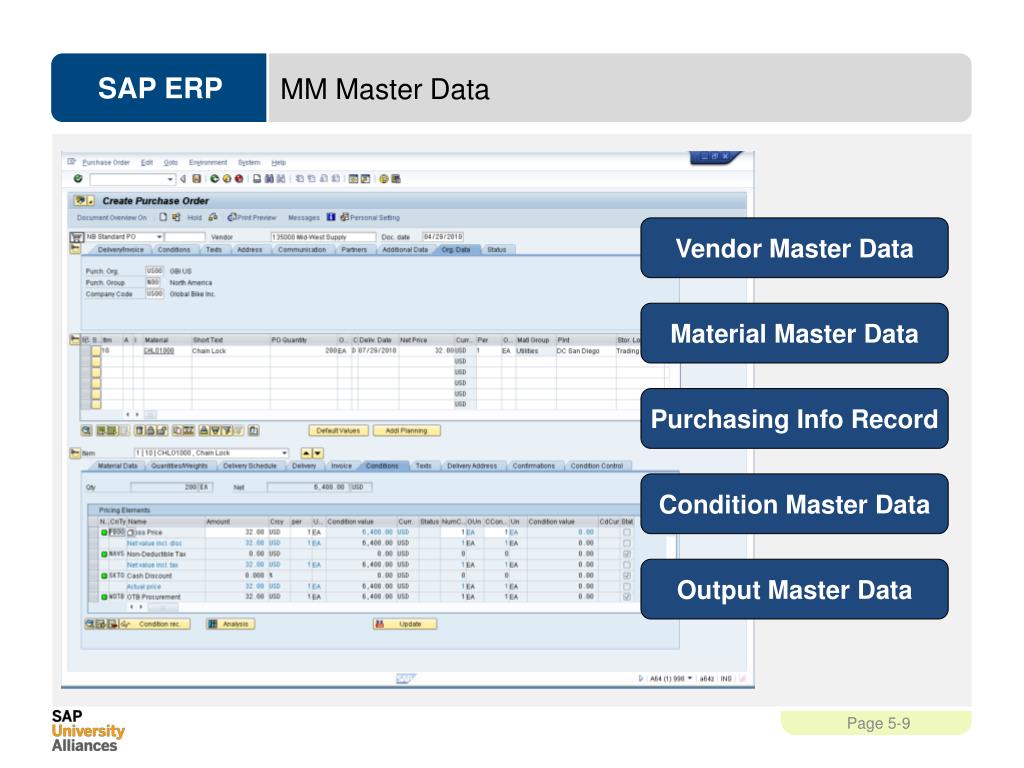This screenshot has width=1024, height=768.
Task: Toggle Stat checkbox for Cash Discount row
Action: [x=627, y=576]
